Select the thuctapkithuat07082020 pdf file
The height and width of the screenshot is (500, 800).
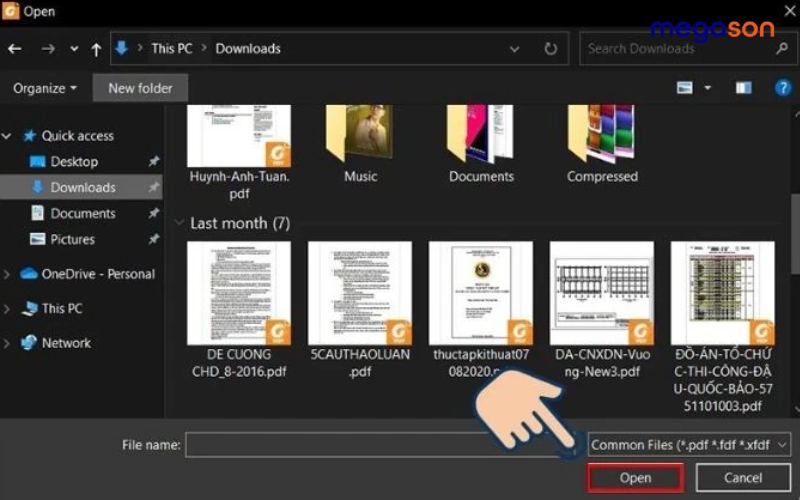481,310
